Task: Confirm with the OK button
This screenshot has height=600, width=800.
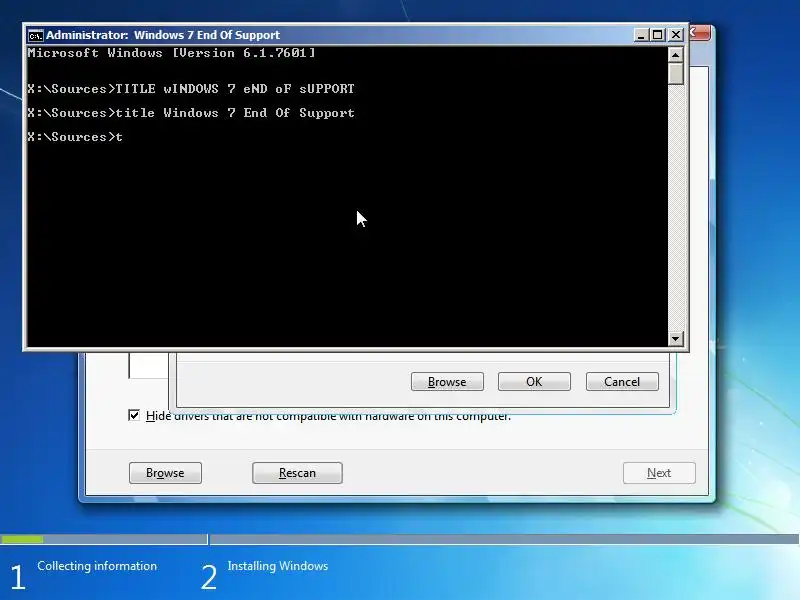Action: click(534, 382)
